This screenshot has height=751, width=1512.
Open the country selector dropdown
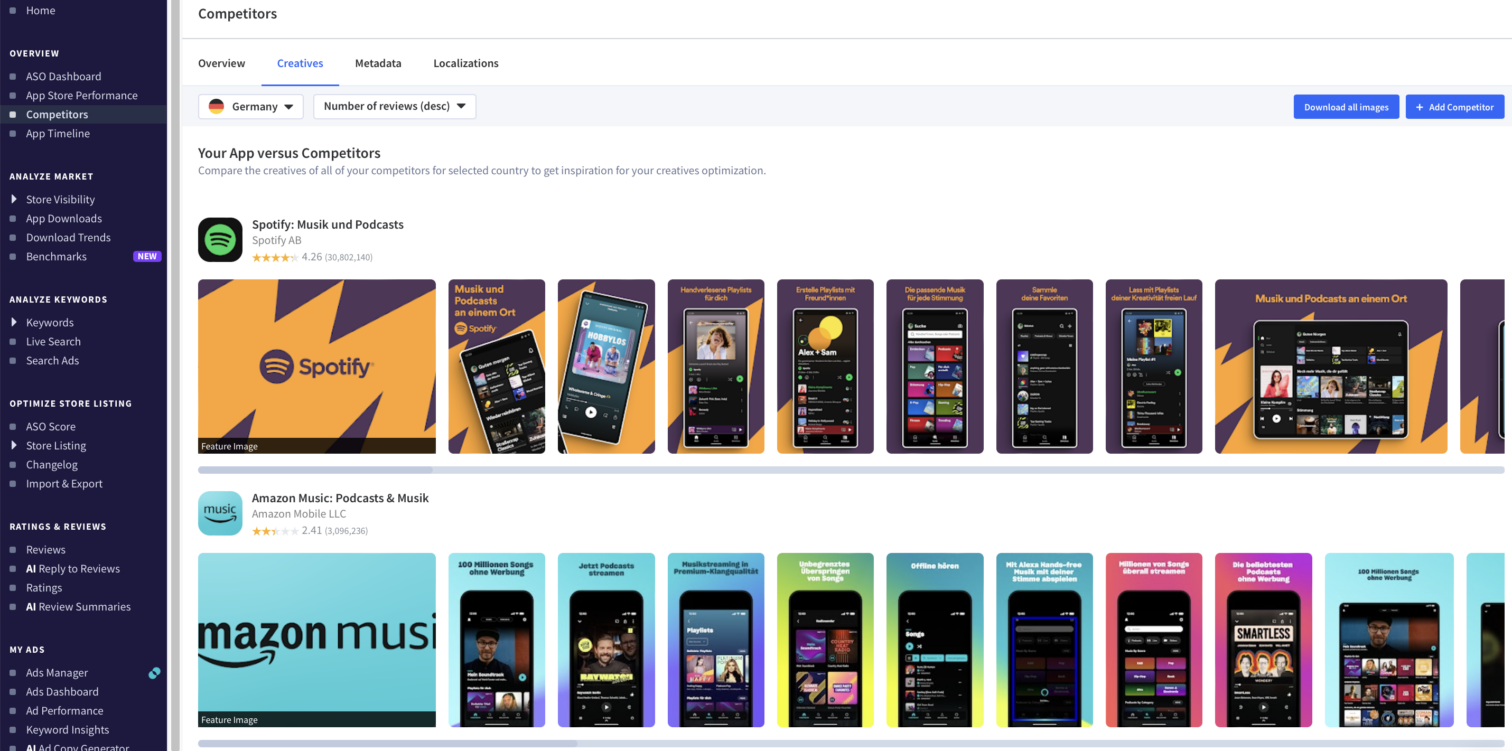click(x=250, y=106)
